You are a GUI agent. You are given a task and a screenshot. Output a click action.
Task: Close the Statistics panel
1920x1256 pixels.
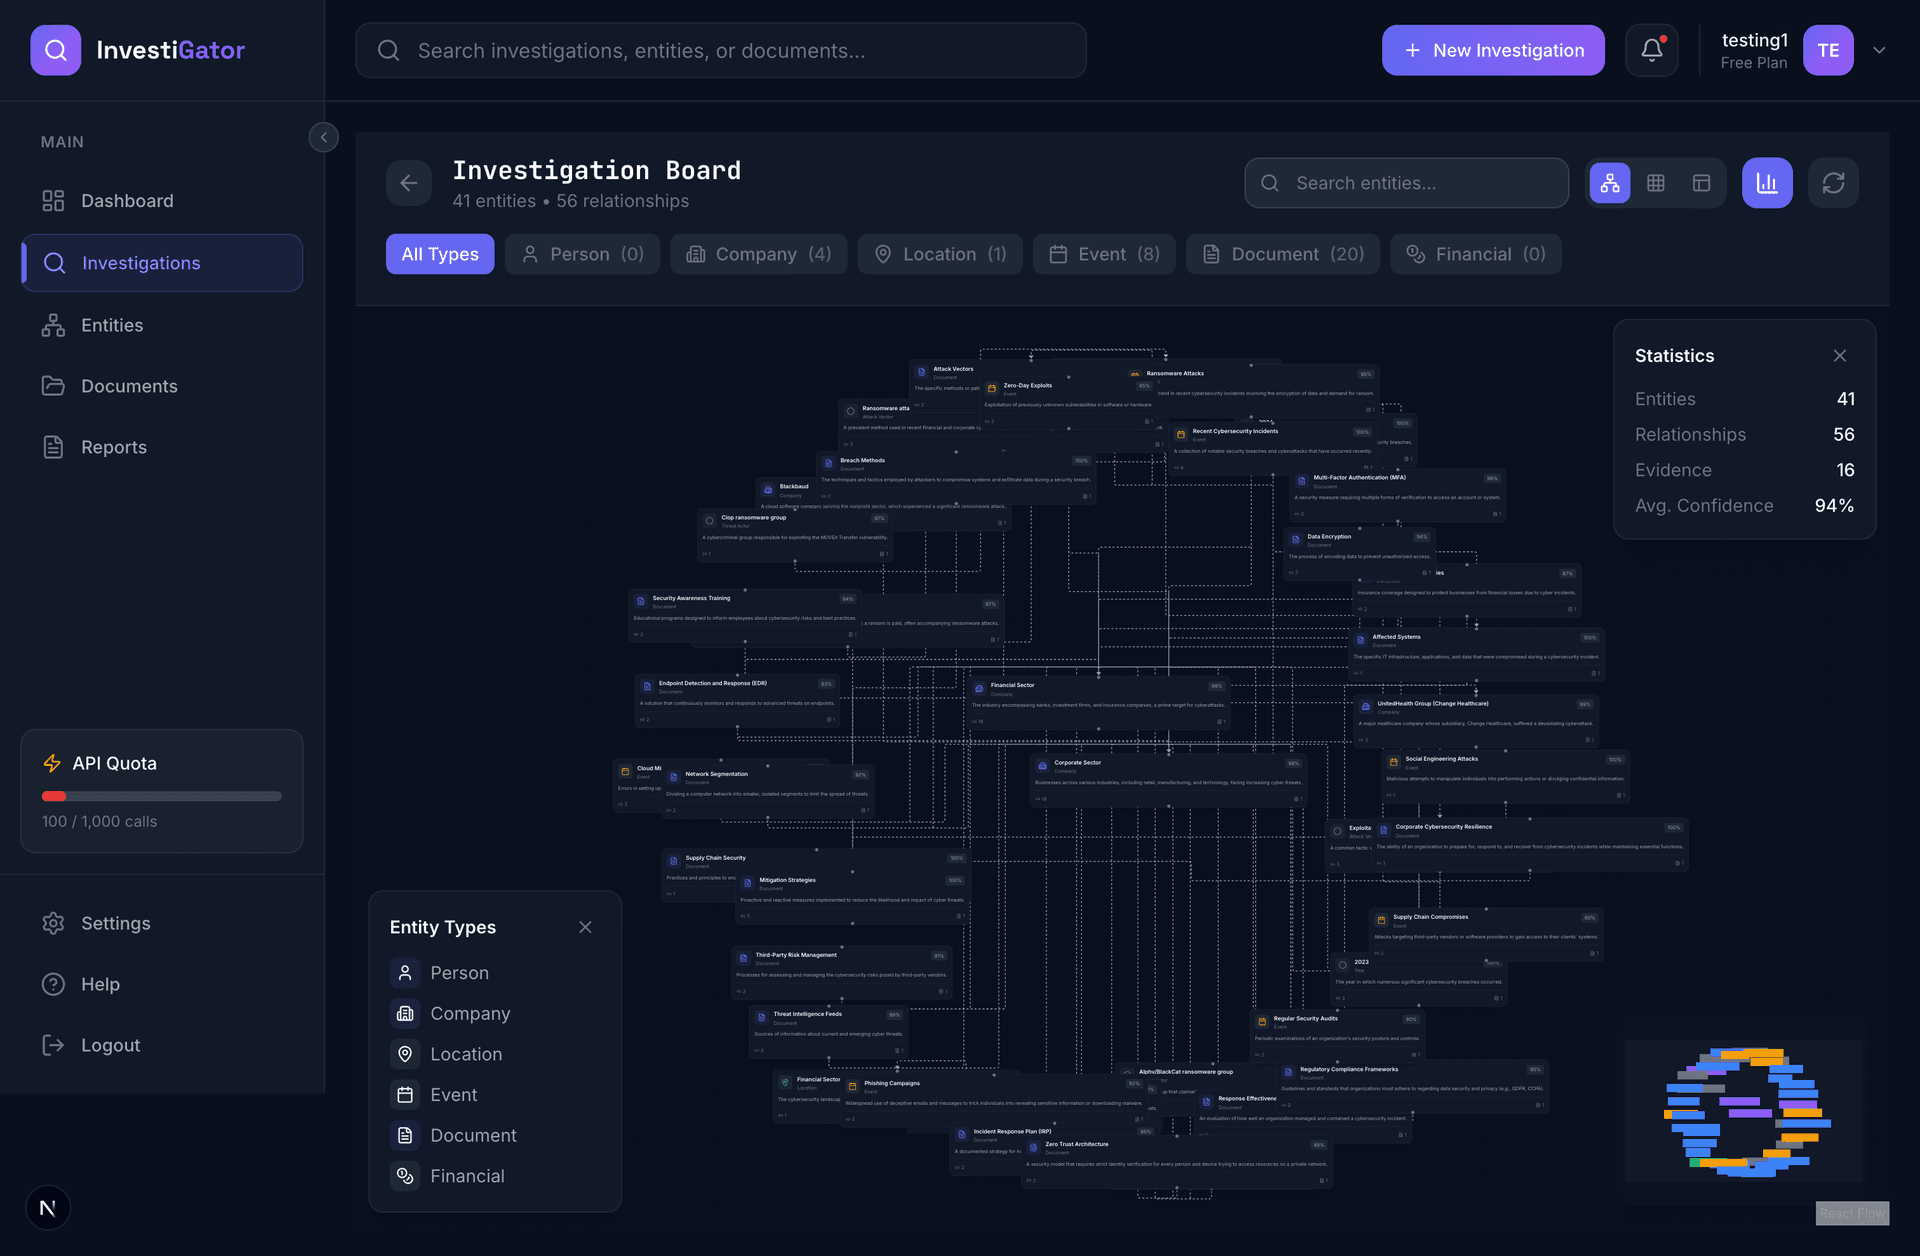(1839, 356)
